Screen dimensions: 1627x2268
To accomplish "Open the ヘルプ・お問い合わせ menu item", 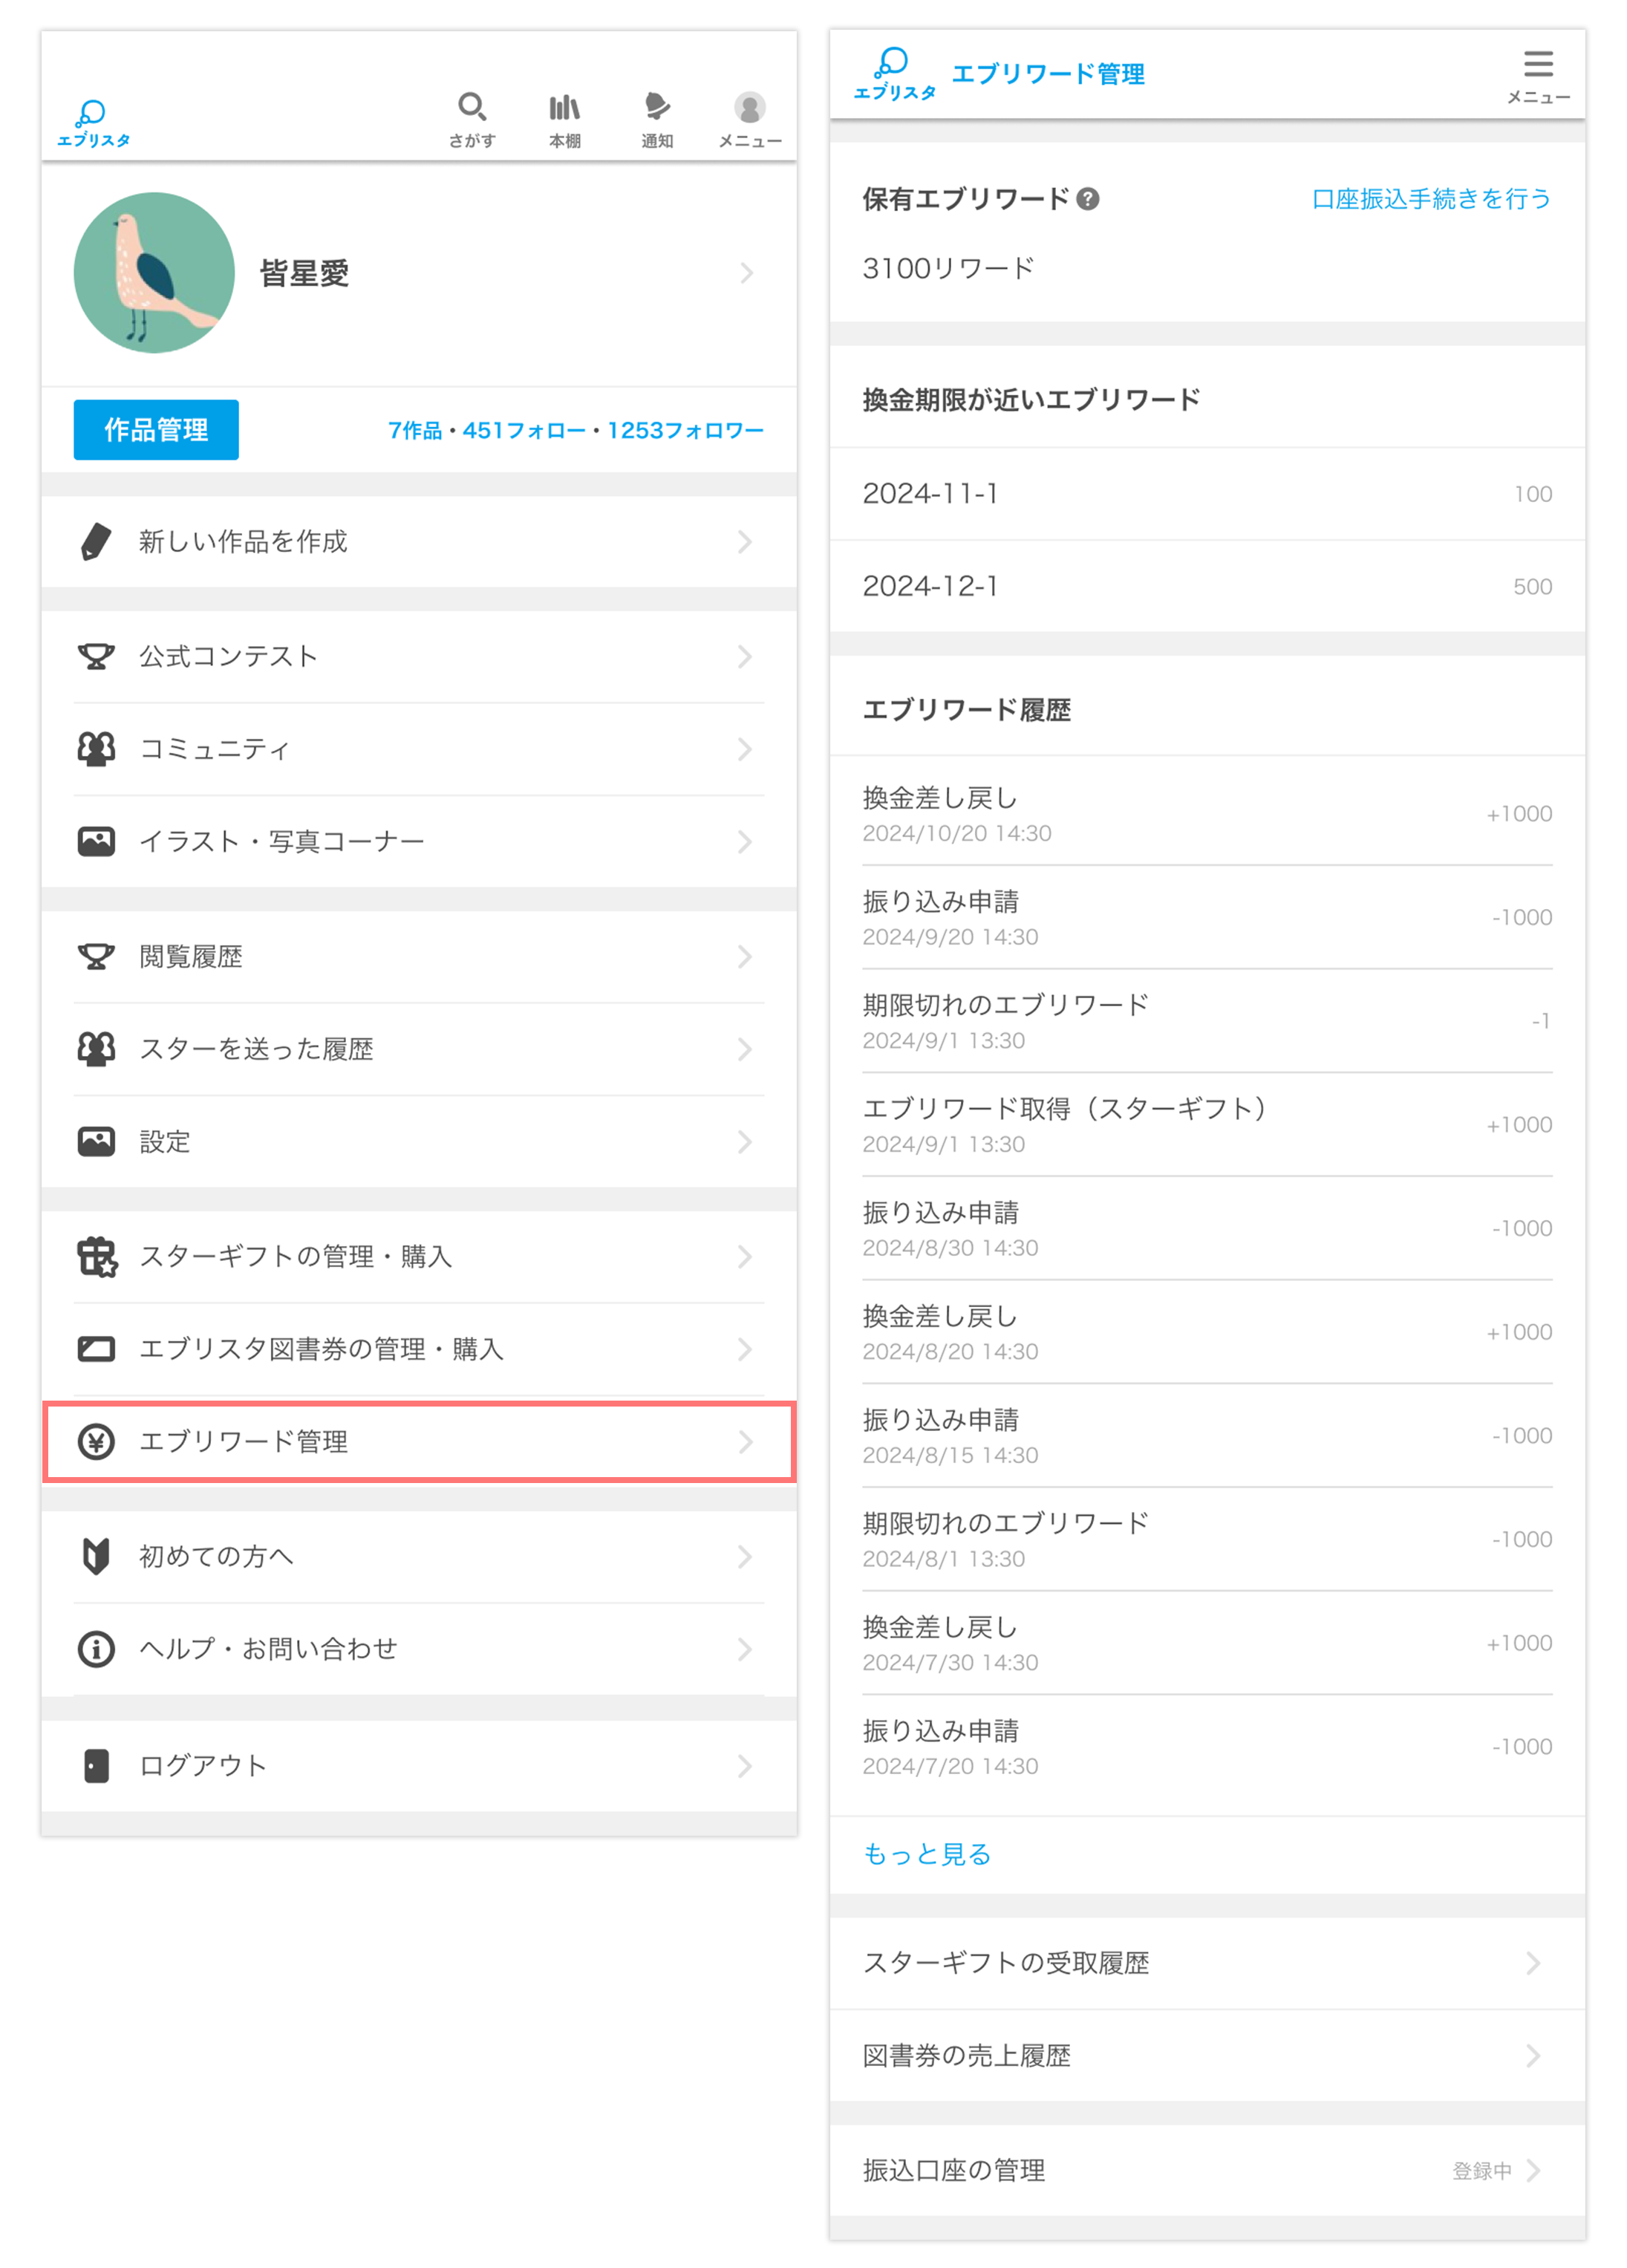I will tap(267, 1649).
